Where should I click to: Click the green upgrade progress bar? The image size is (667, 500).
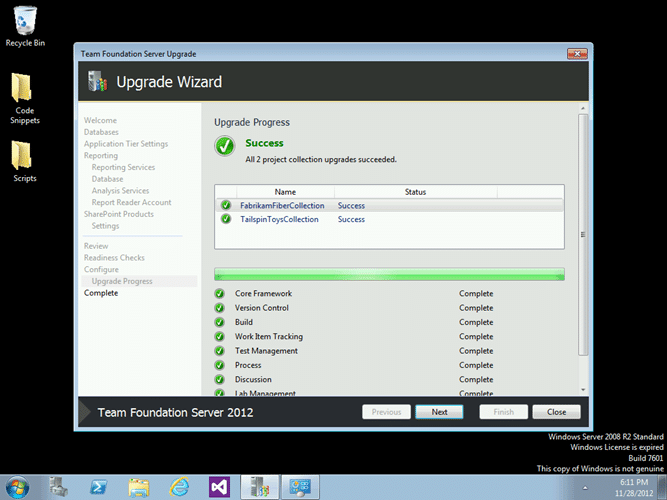tap(389, 274)
